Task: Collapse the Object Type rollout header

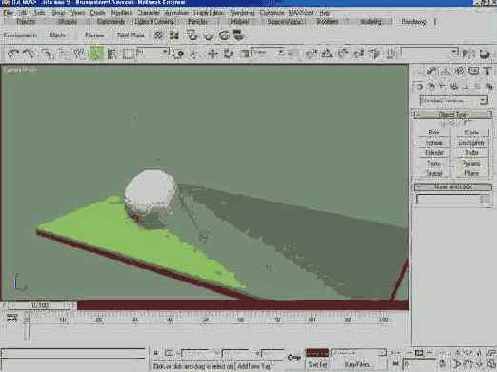Action: pyautogui.click(x=453, y=115)
